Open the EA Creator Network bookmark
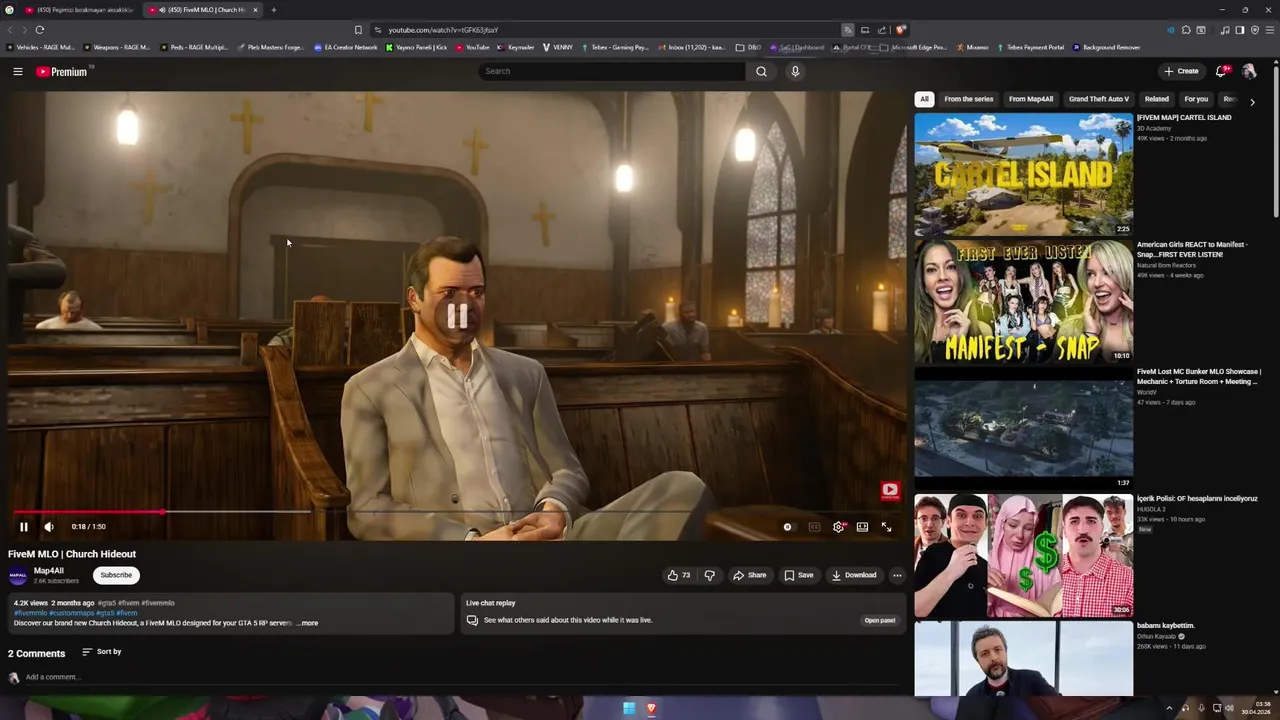 tap(346, 47)
